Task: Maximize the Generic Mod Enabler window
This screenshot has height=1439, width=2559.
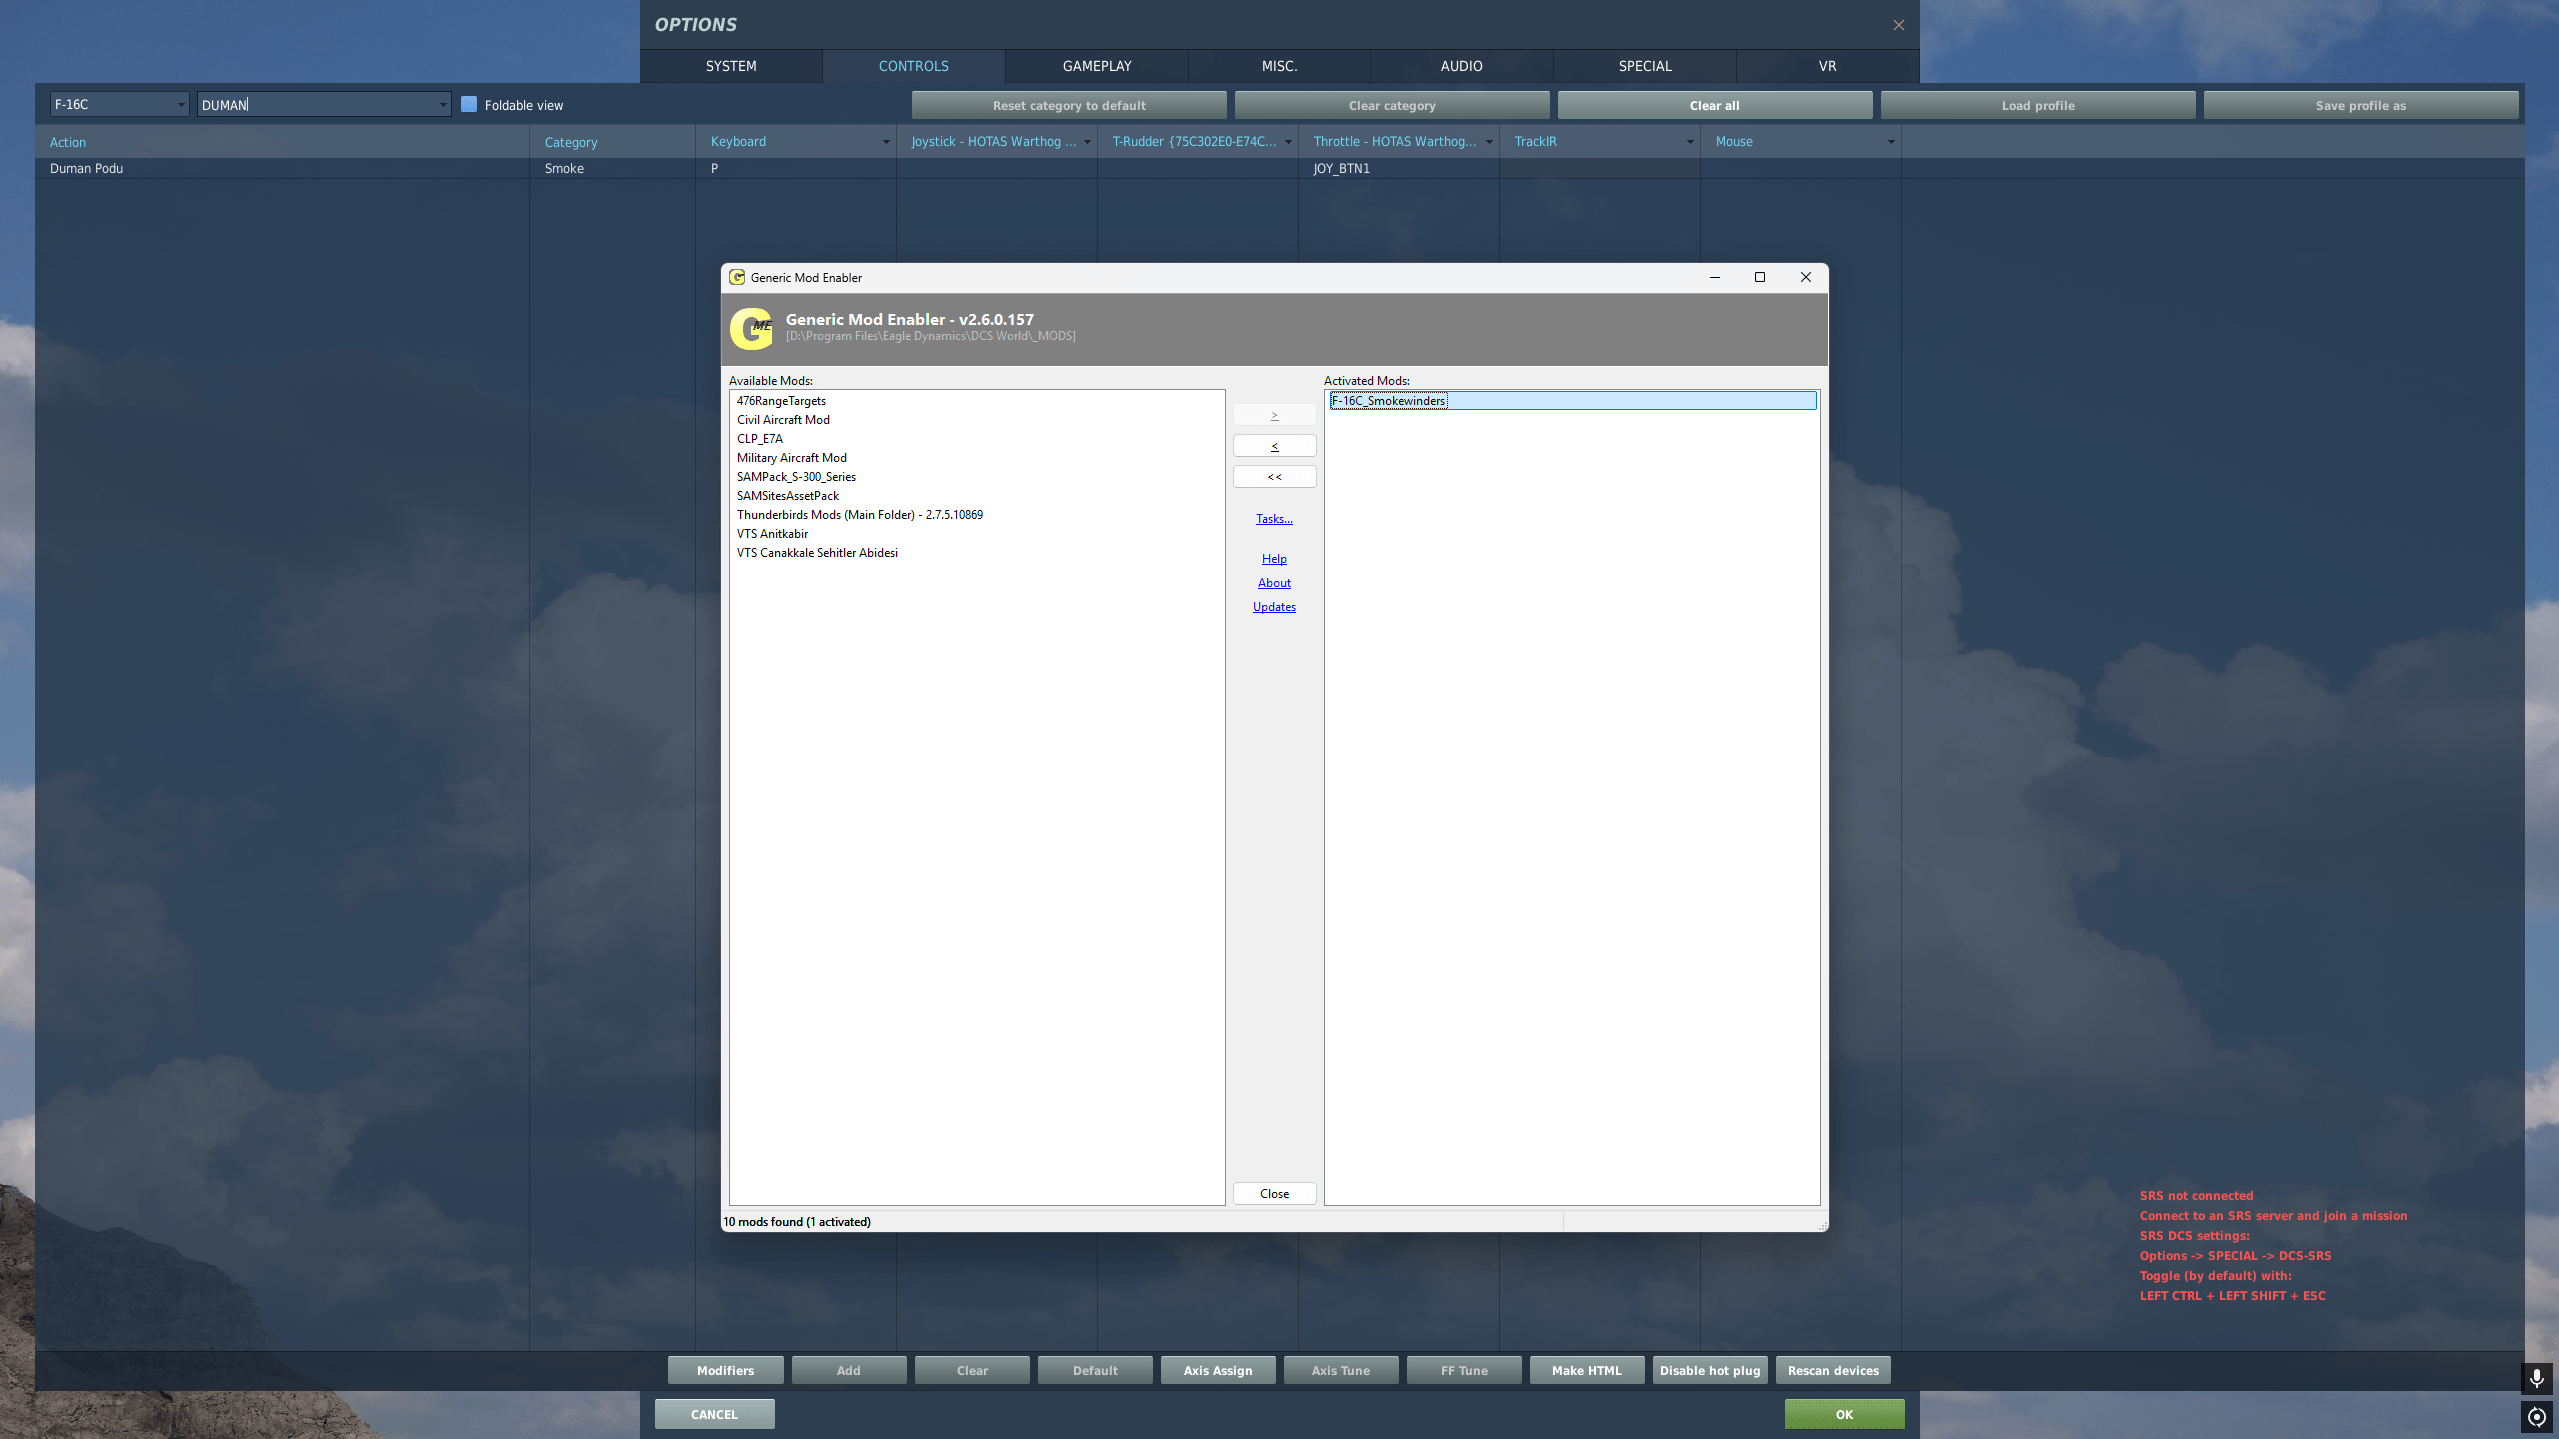Action: tap(1760, 277)
